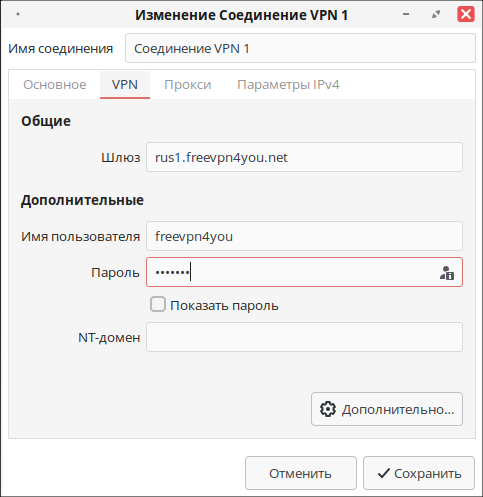Screen dimensions: 483x497
Task: Click the gear icon in Дополнительно button
Action: [328, 409]
